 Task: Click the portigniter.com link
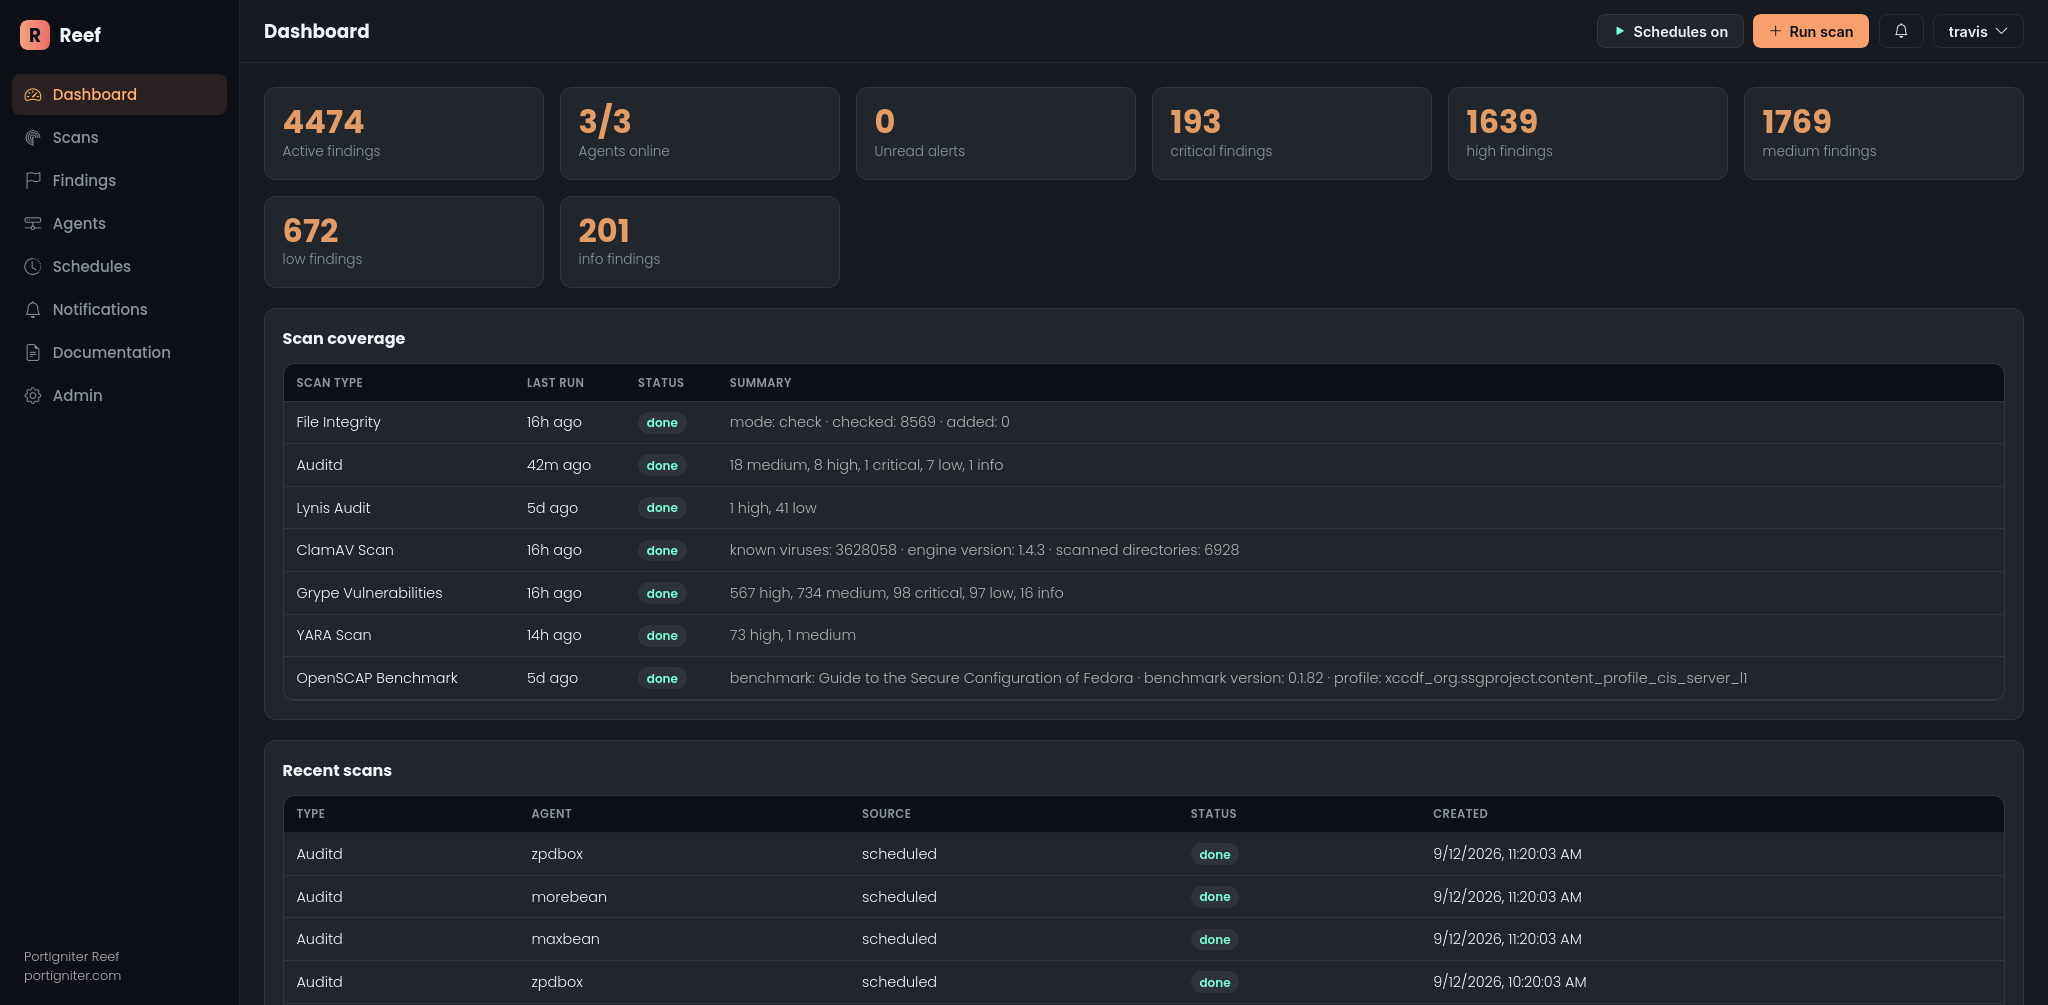tap(72, 976)
